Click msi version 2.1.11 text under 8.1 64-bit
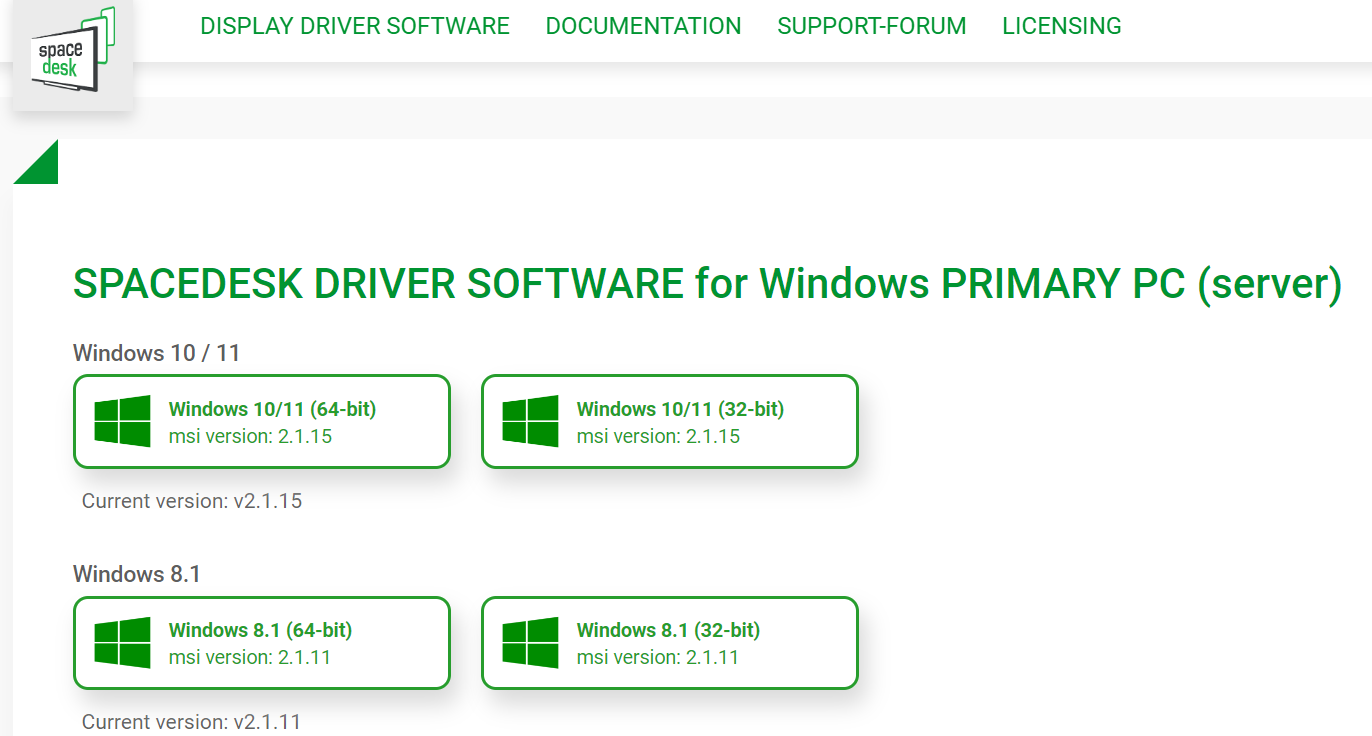The height and width of the screenshot is (736, 1372). click(250, 657)
